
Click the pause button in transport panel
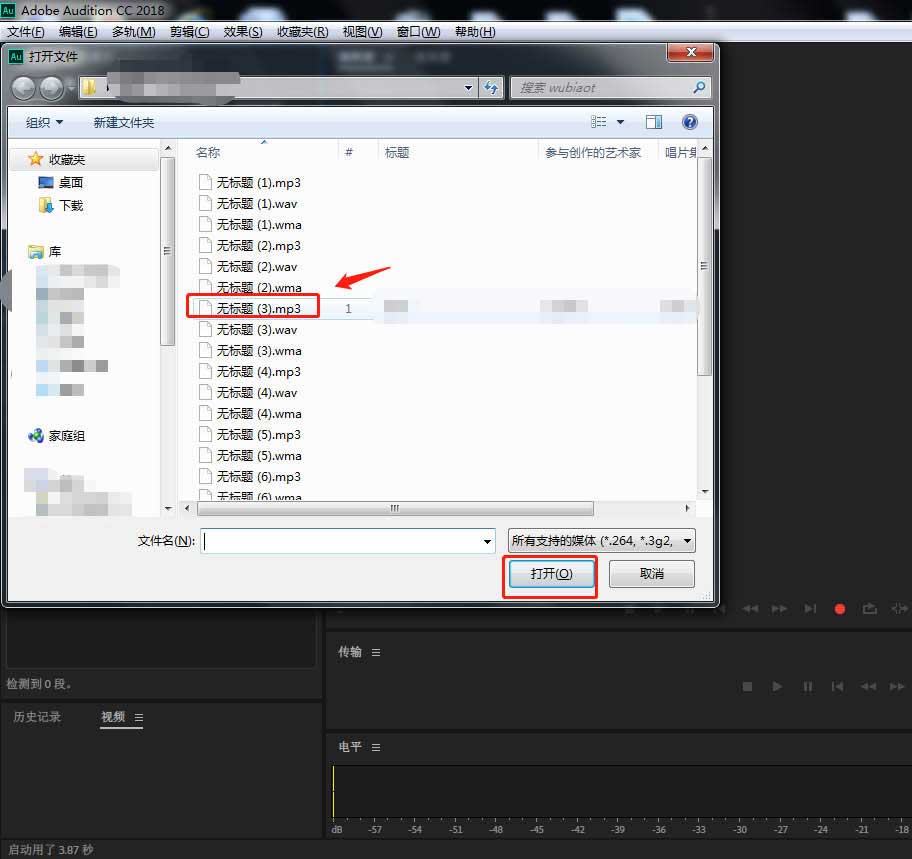click(808, 687)
